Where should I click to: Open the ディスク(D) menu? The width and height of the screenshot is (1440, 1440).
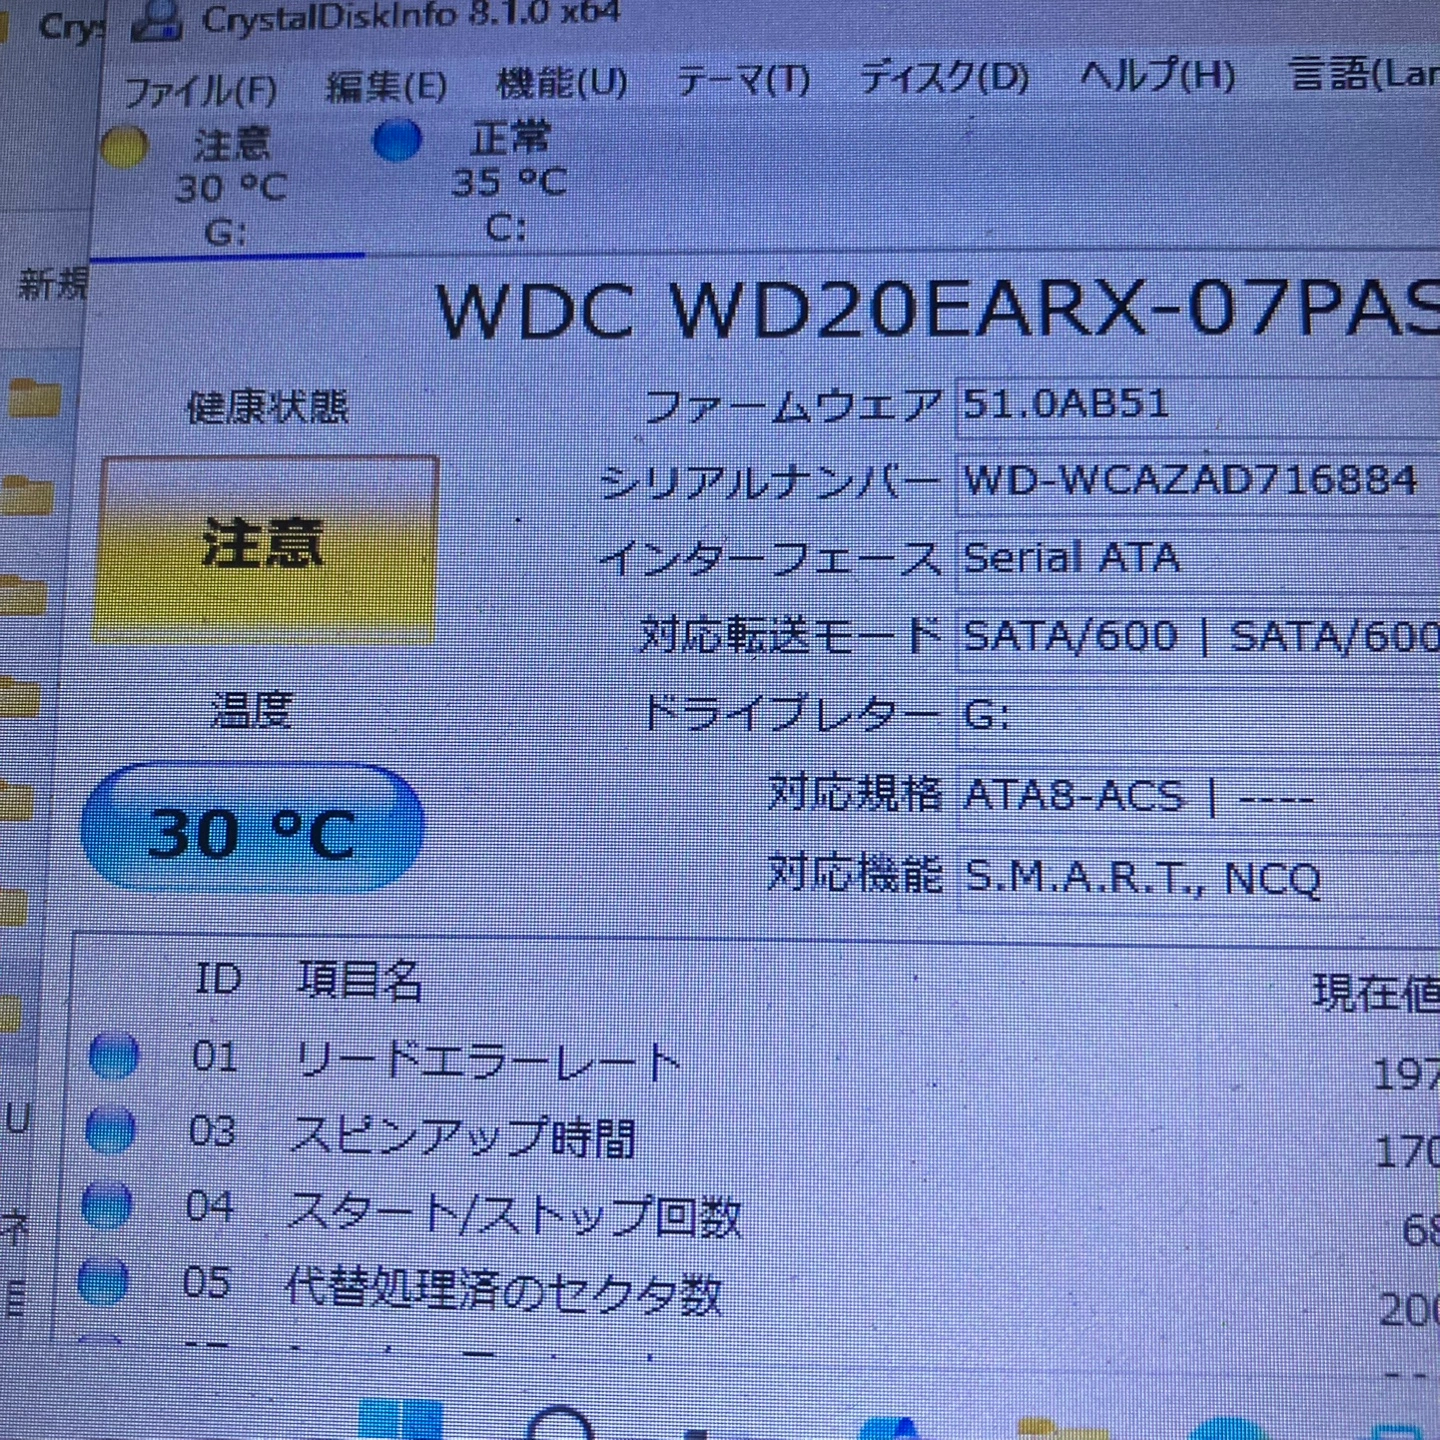point(944,76)
